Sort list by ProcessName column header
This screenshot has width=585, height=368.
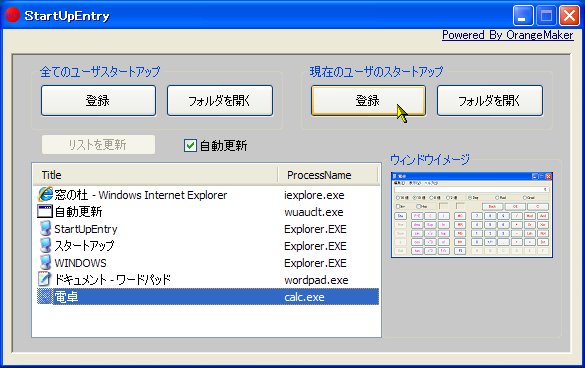click(x=328, y=175)
